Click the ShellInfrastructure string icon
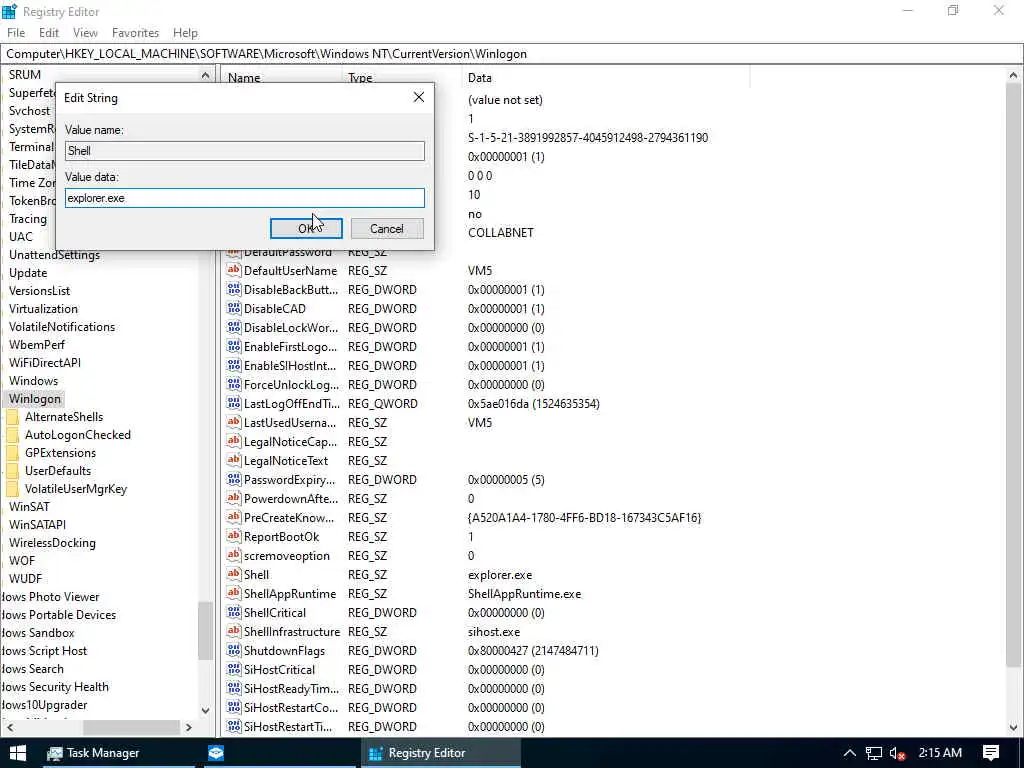Image resolution: width=1024 pixels, height=768 pixels. point(234,631)
